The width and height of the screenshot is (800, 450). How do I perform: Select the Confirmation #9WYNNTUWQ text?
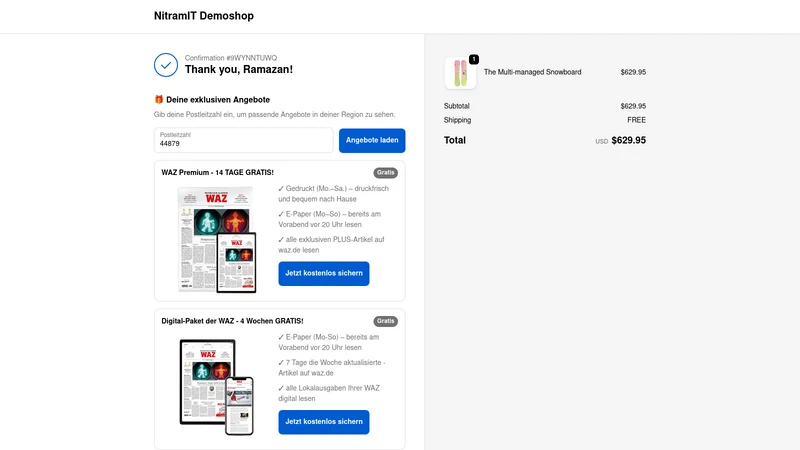(x=231, y=58)
